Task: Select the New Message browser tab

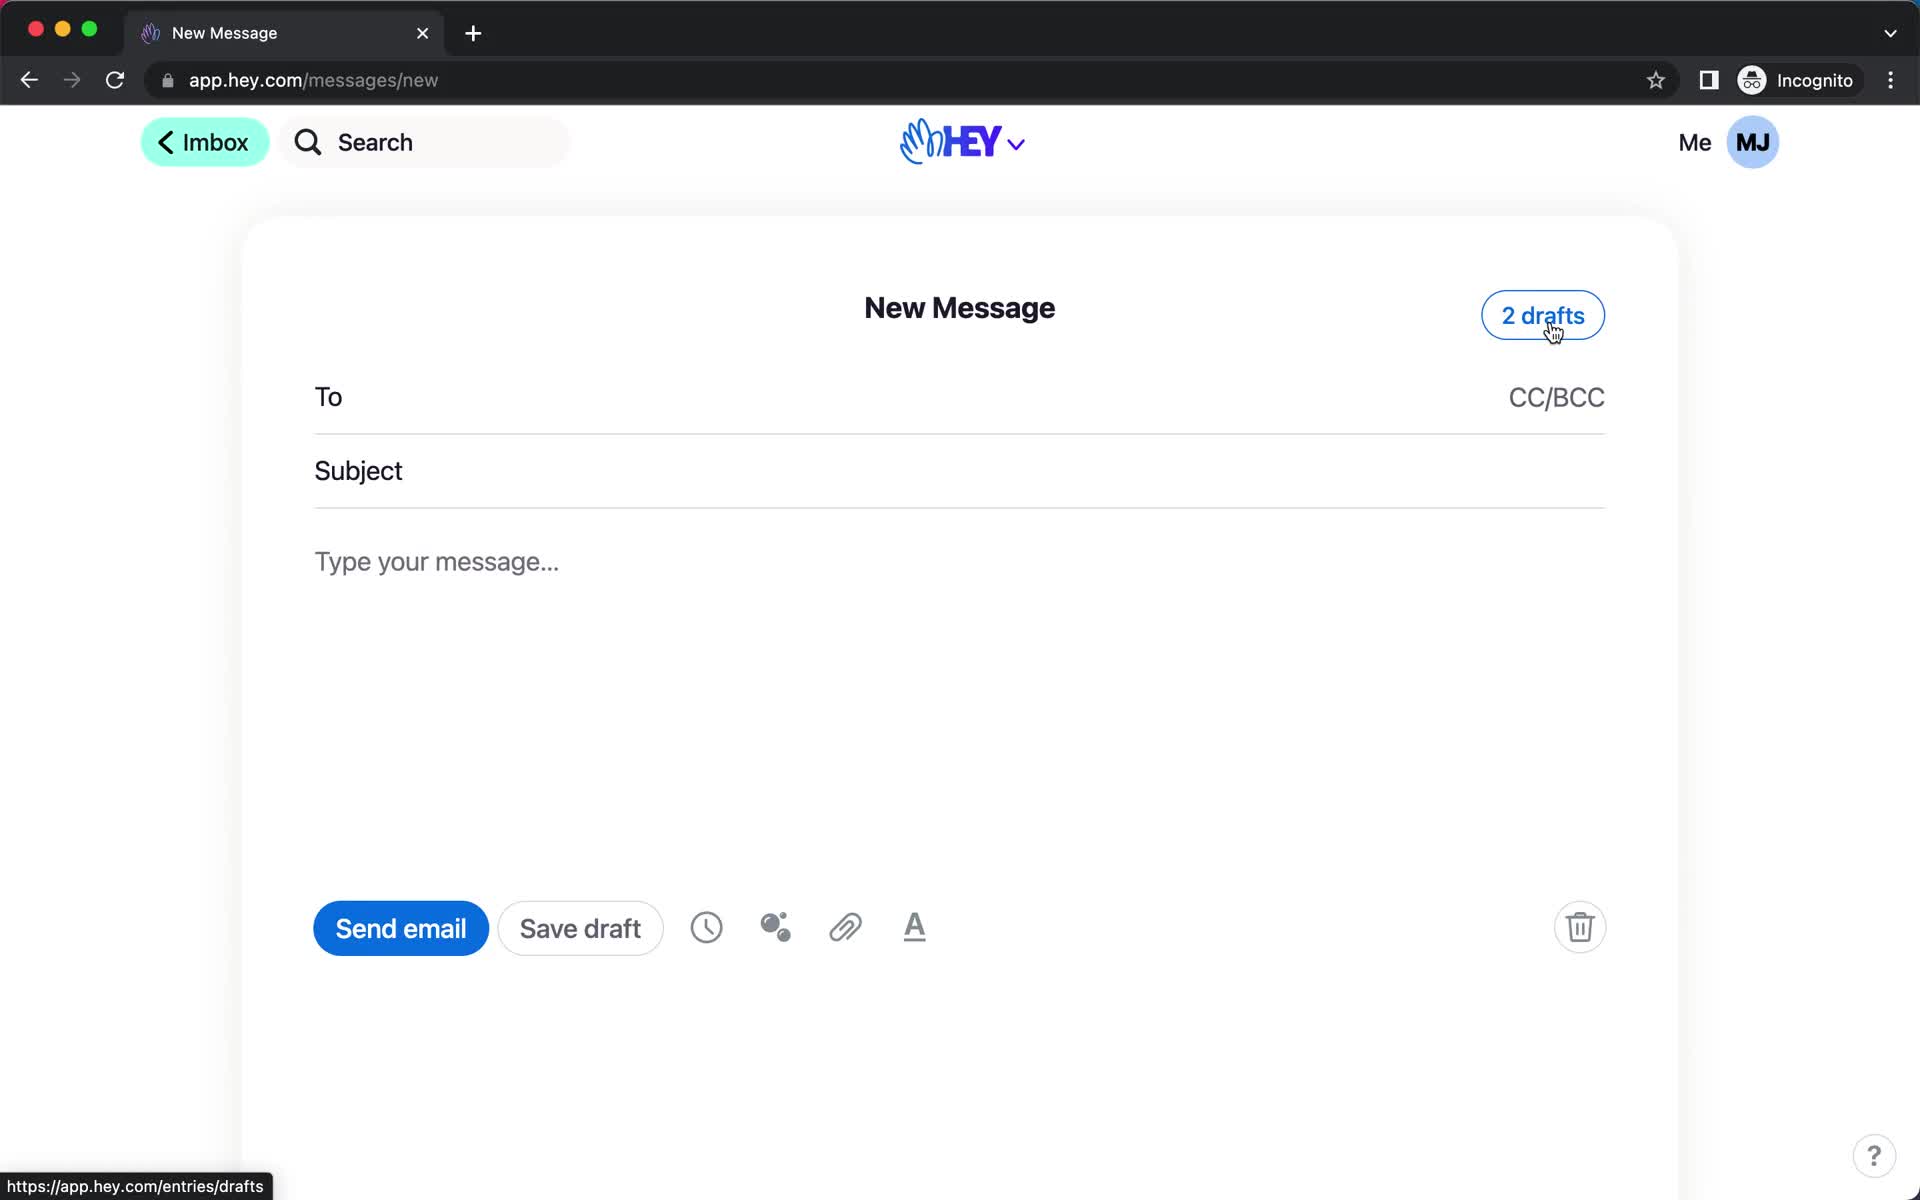Action: coord(285,33)
